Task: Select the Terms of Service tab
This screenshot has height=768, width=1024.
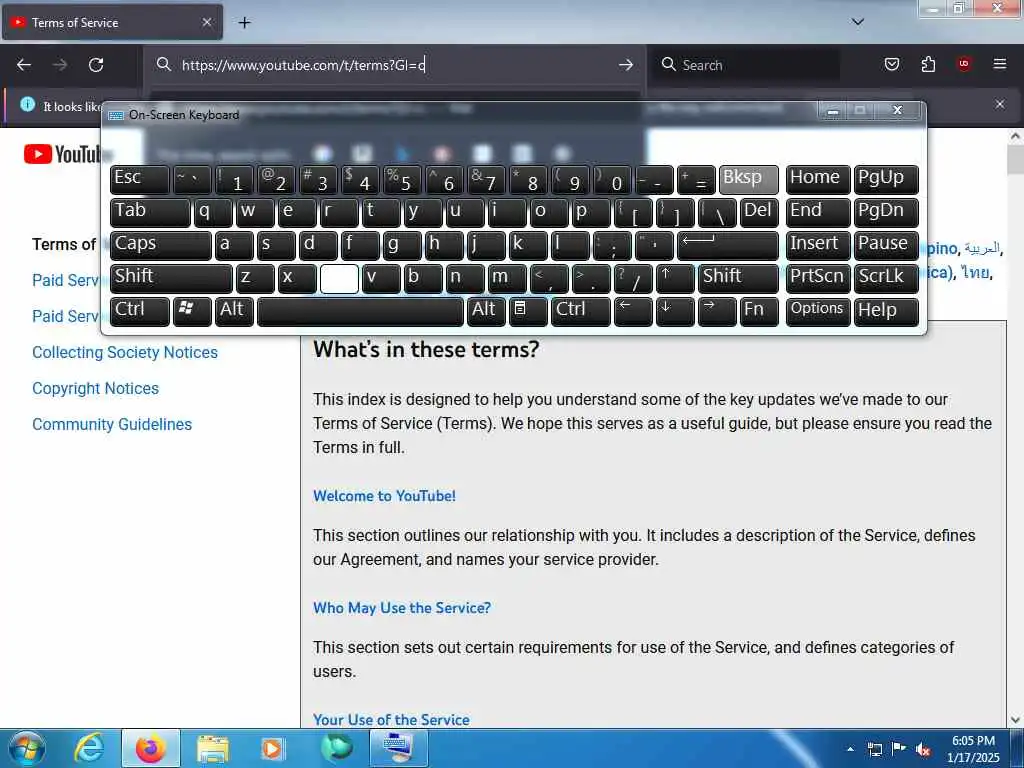Action: coord(112,22)
